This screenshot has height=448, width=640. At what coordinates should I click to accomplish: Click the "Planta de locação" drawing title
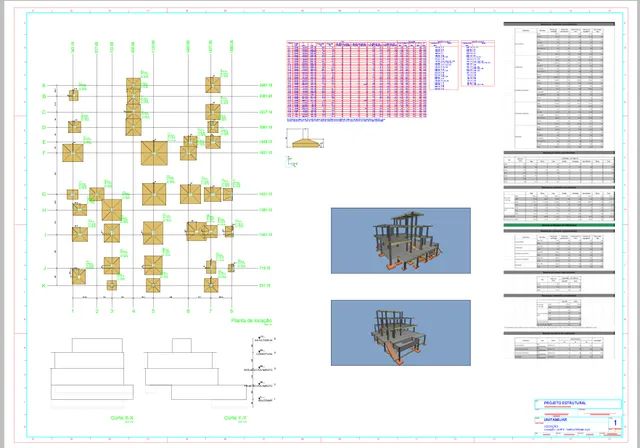pyautogui.click(x=251, y=321)
